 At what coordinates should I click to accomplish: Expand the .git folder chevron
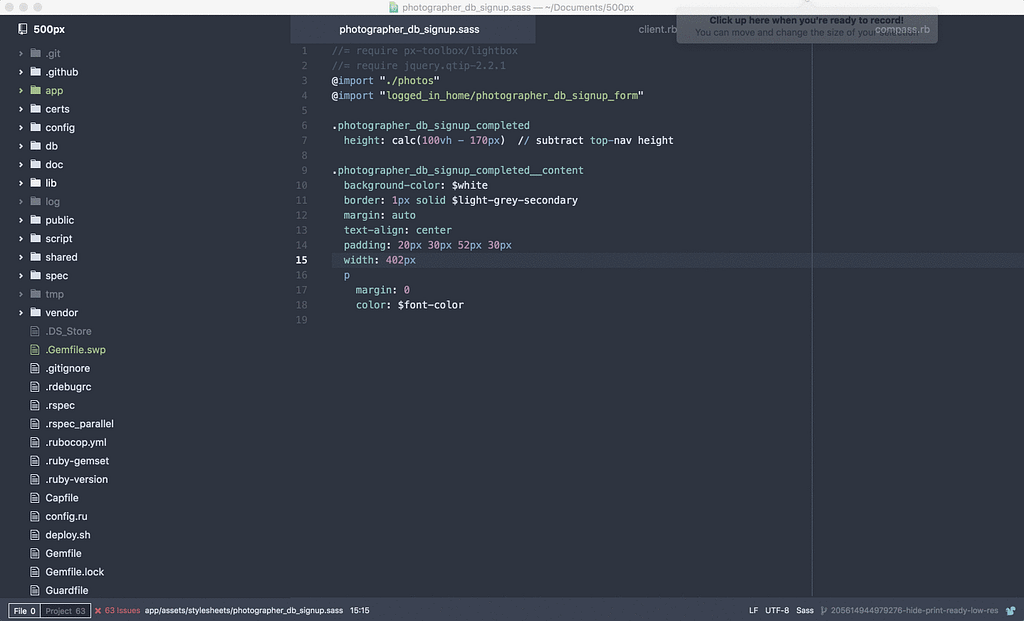[x=21, y=54]
